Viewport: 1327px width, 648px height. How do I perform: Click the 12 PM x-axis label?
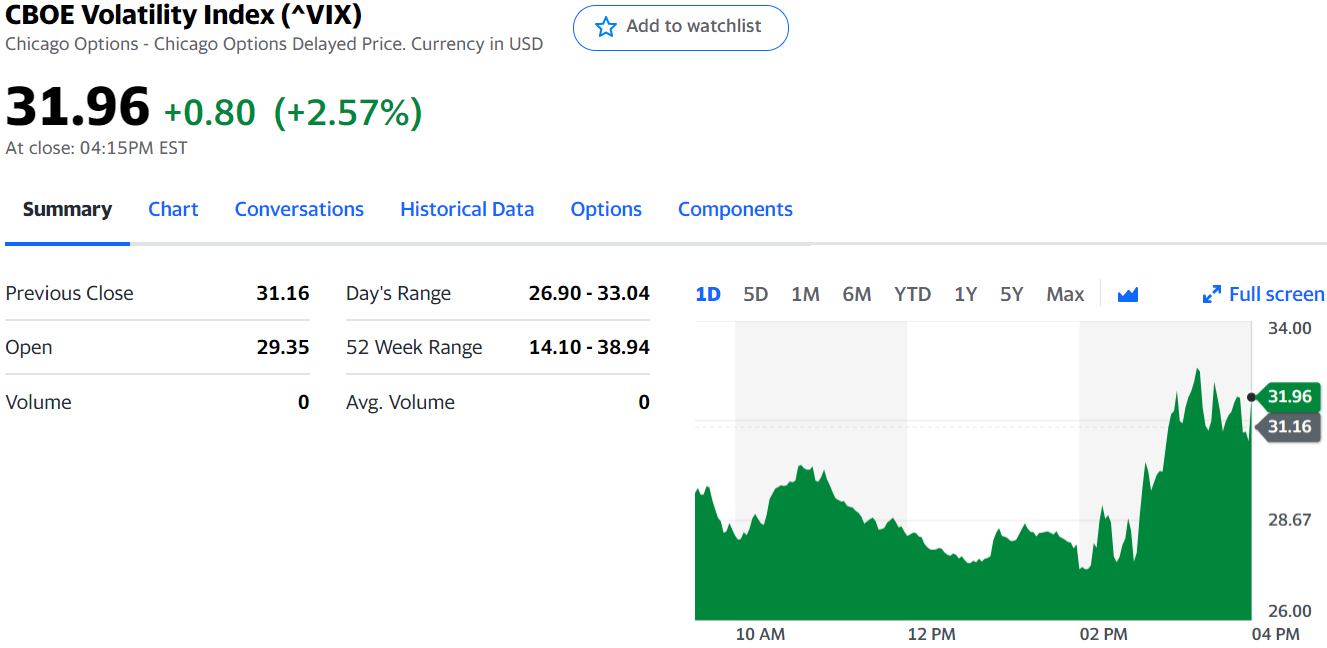point(931,634)
